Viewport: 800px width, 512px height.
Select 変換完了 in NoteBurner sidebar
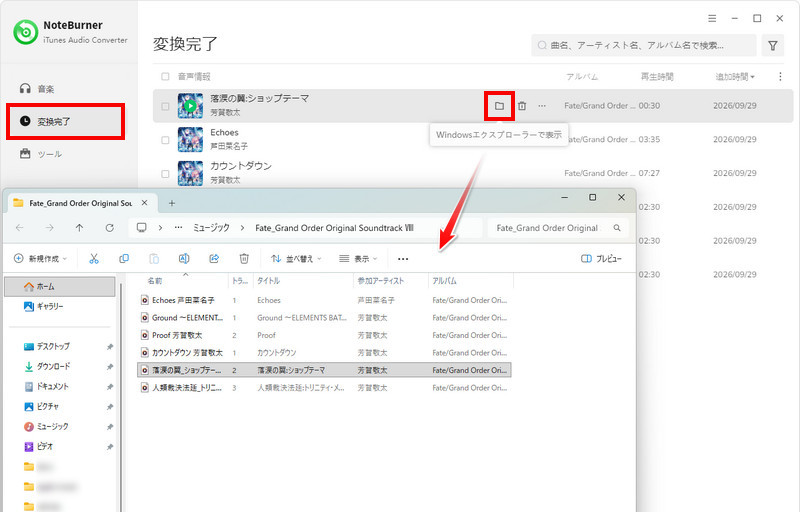[65, 121]
